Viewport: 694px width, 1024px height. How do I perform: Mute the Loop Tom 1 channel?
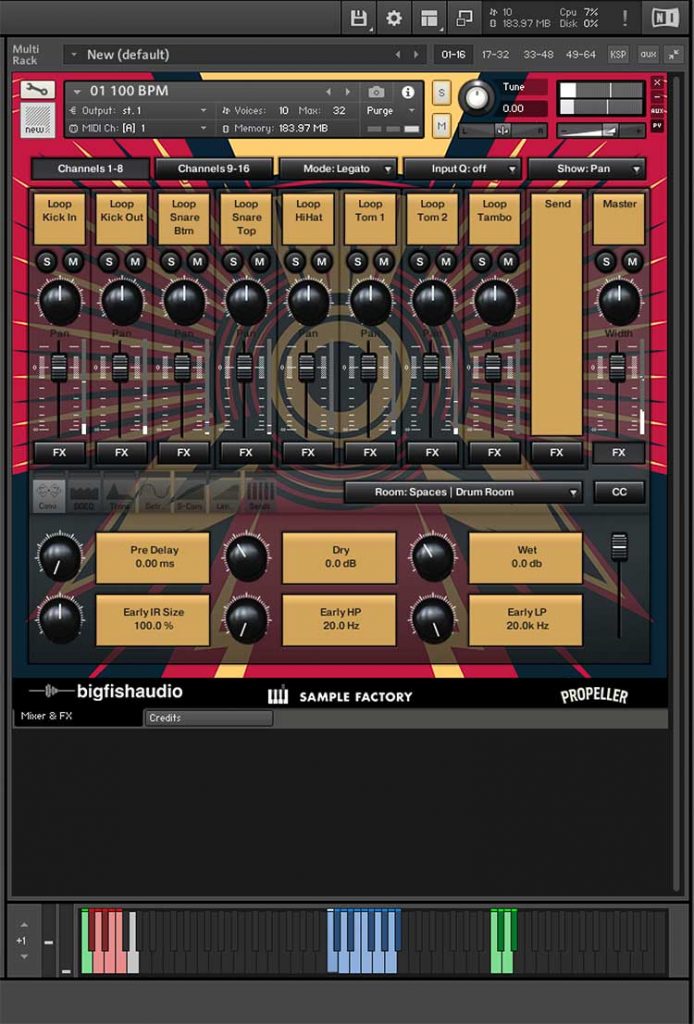[384, 262]
